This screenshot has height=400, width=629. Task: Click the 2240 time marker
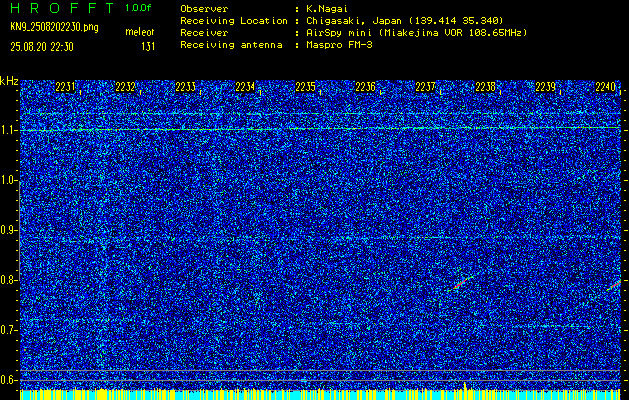605,87
